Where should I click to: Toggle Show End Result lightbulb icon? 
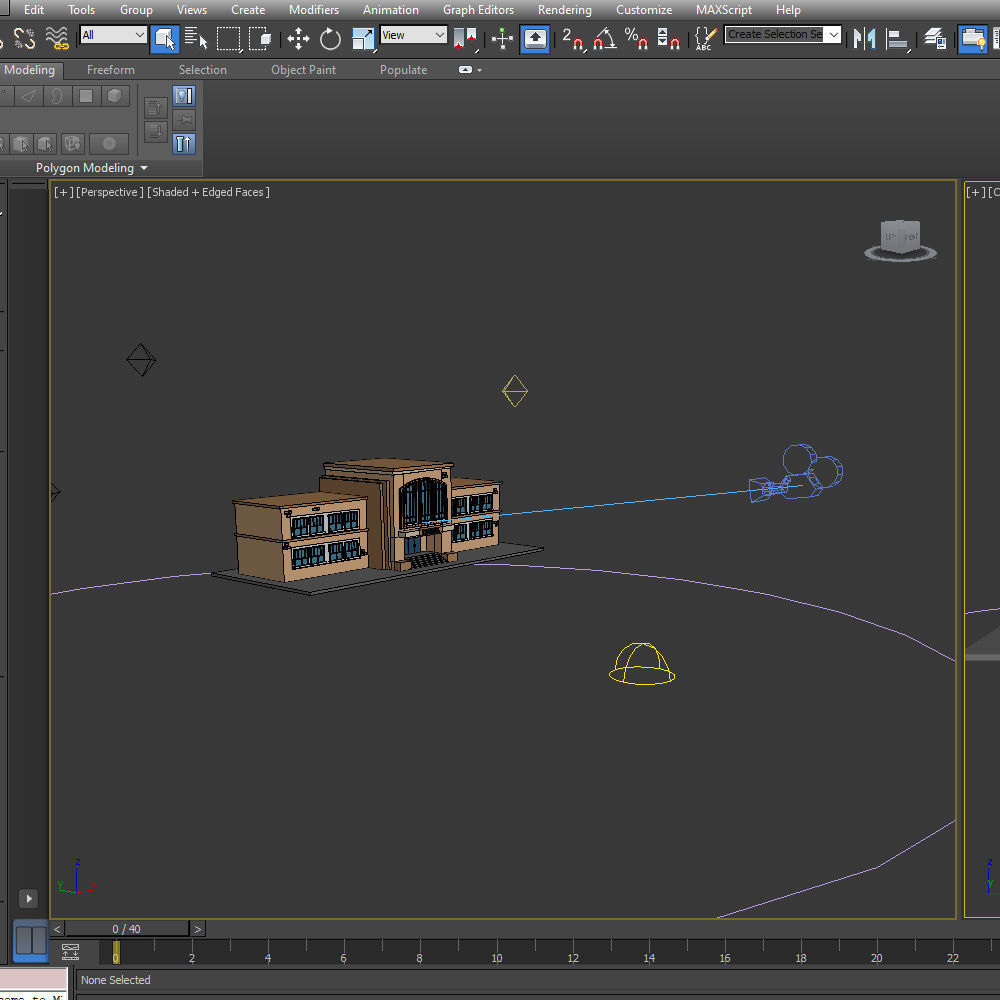[184, 96]
